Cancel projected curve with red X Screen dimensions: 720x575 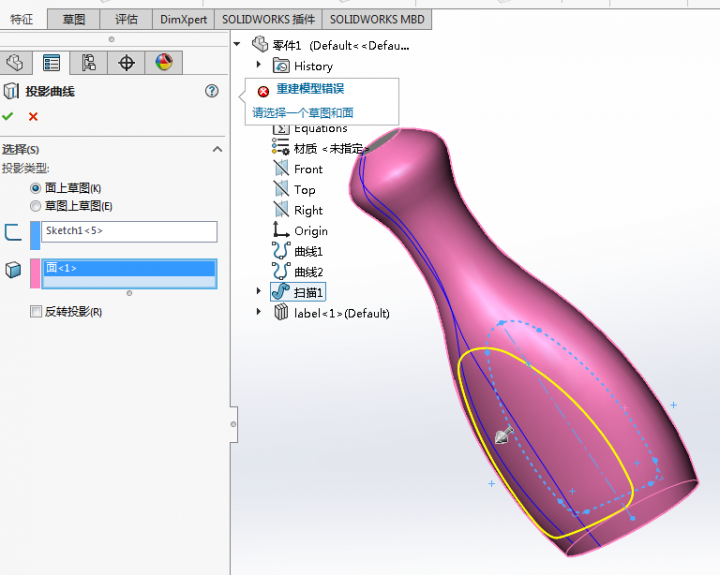33,117
